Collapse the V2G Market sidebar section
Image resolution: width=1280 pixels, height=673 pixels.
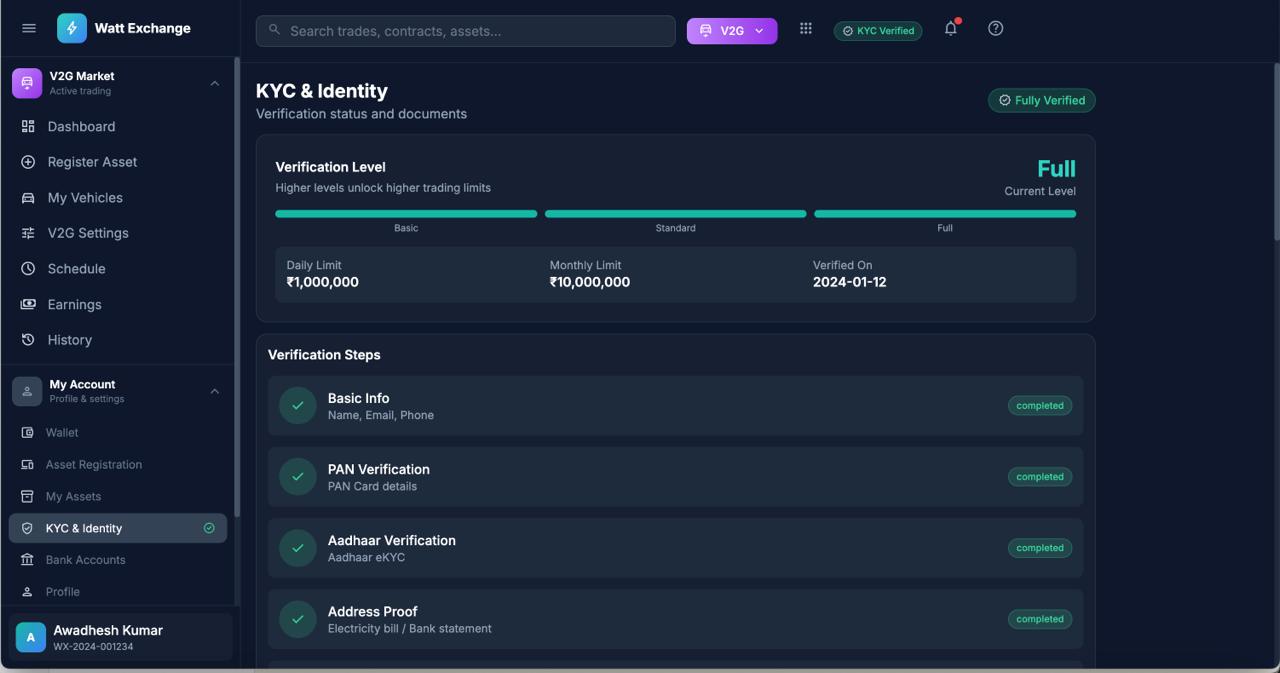click(x=214, y=83)
